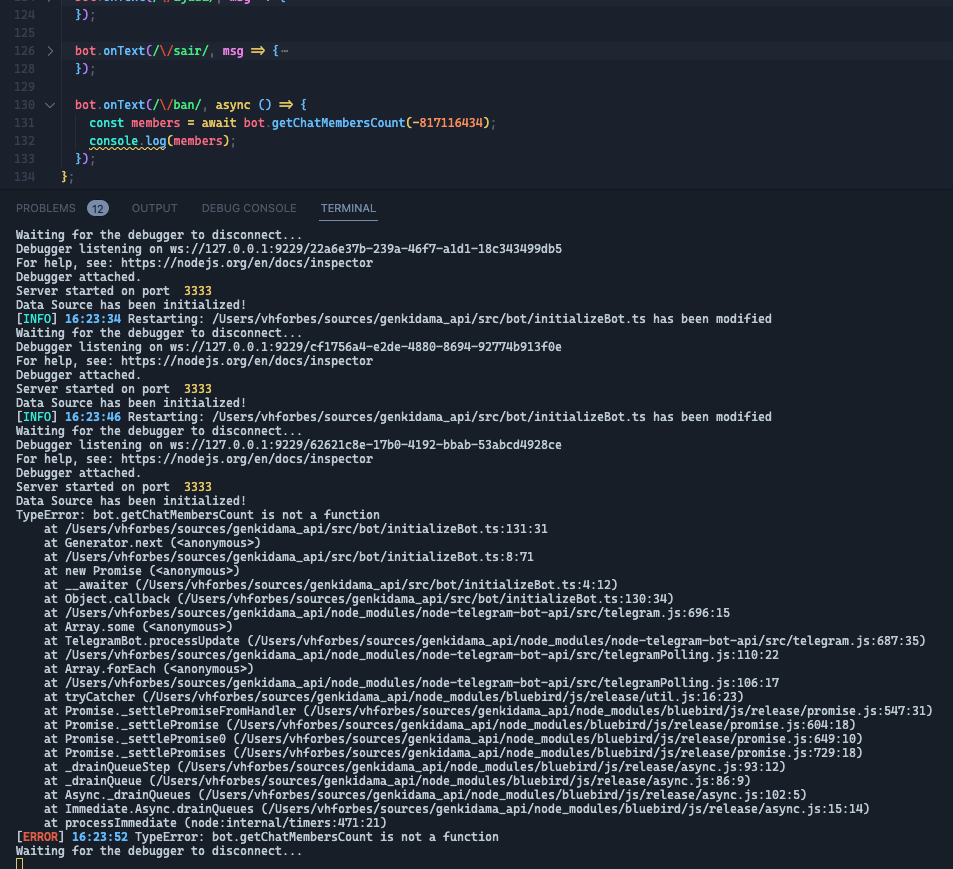Click the underlined console.log call
Screen dimensions: 953x869
tap(128, 141)
